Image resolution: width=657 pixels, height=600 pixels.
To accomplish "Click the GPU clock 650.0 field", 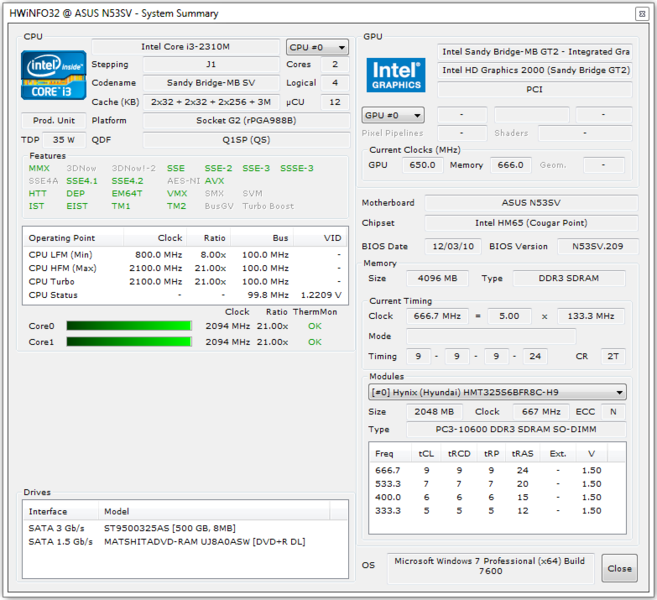I will (422, 165).
